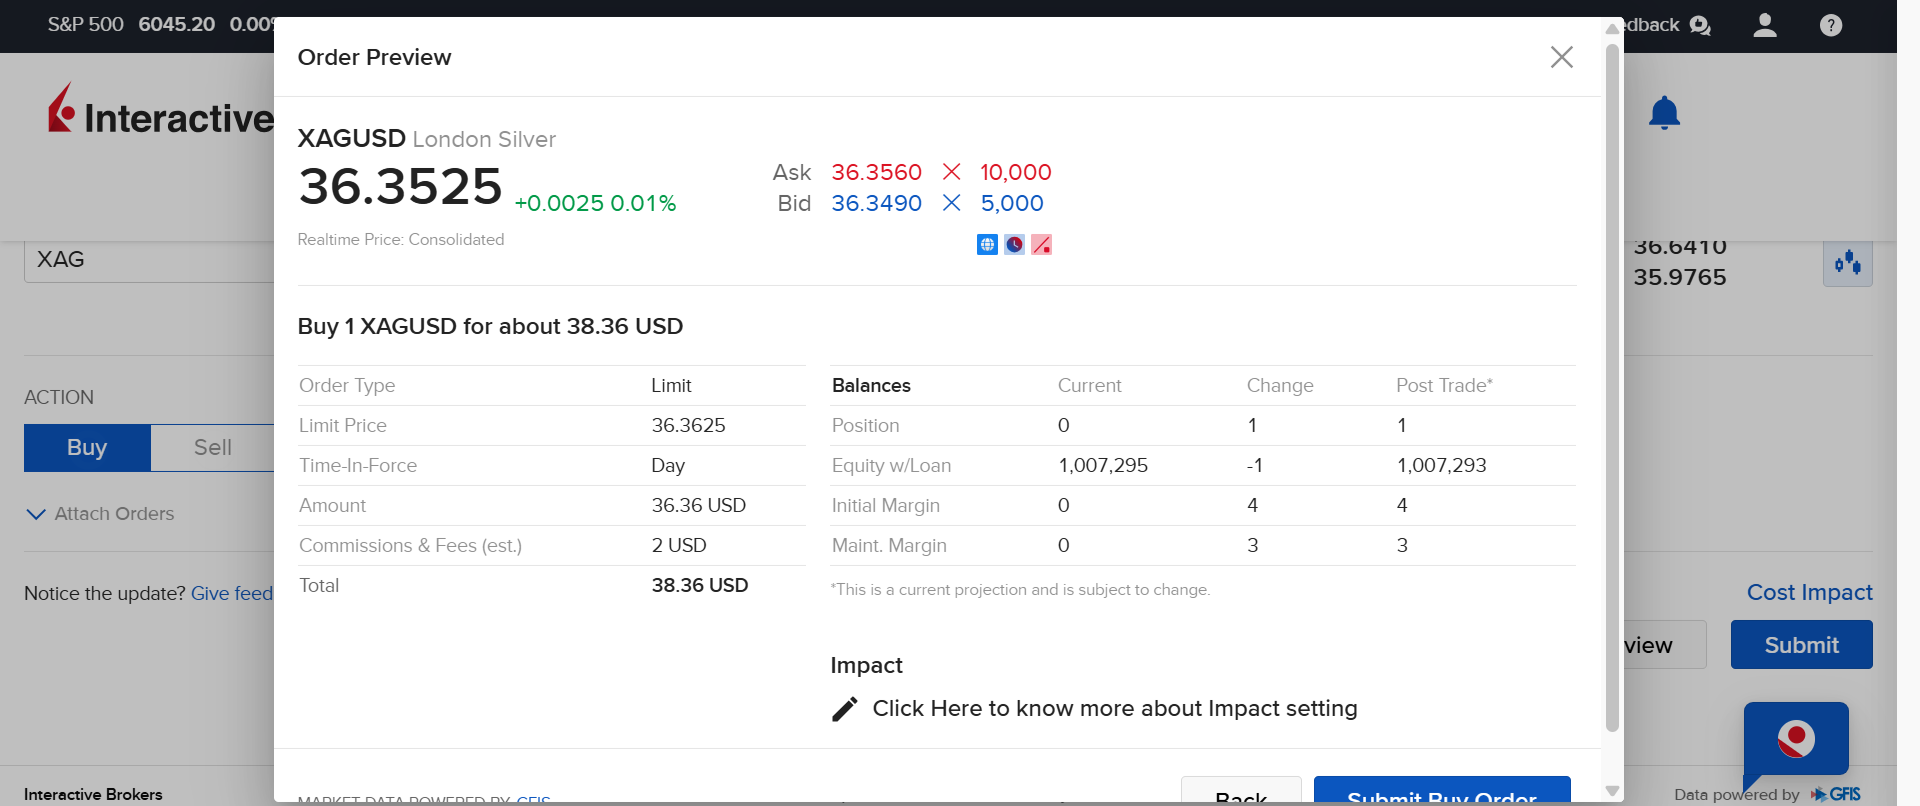Click the Ask size 10,000
The image size is (1920, 806).
[1015, 172]
